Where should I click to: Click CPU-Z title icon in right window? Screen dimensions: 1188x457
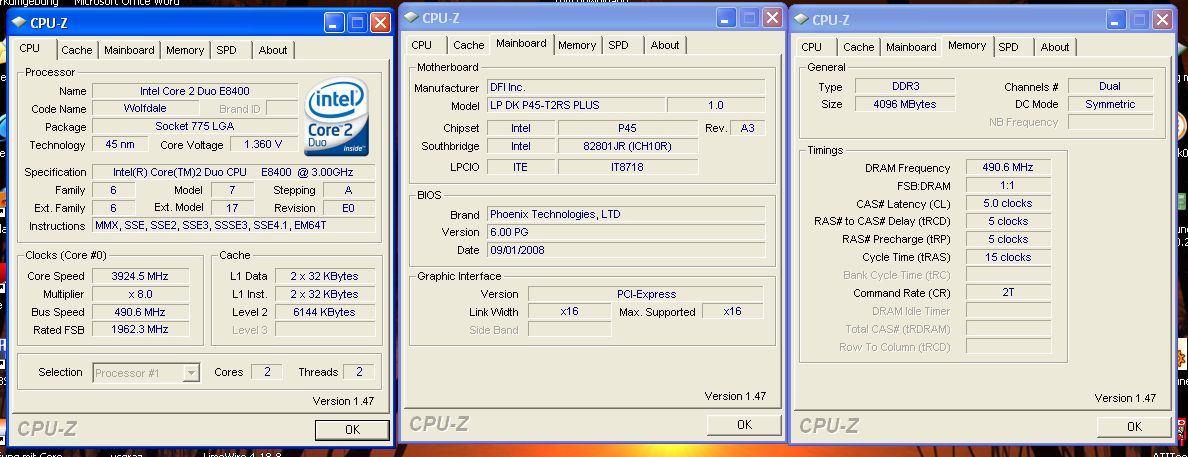point(802,20)
